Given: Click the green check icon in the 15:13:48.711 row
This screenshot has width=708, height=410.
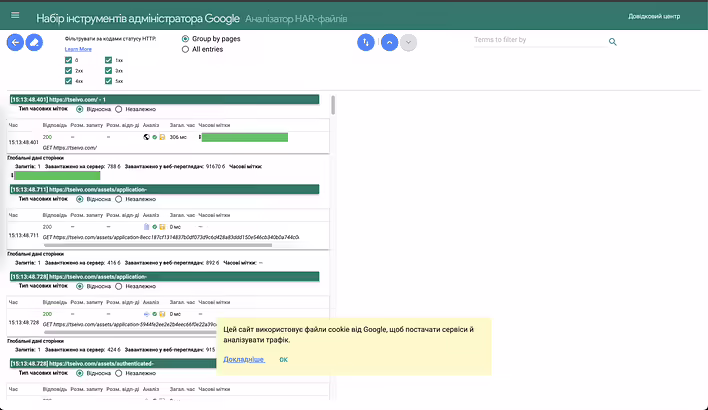Looking at the screenshot, I should point(154,227).
